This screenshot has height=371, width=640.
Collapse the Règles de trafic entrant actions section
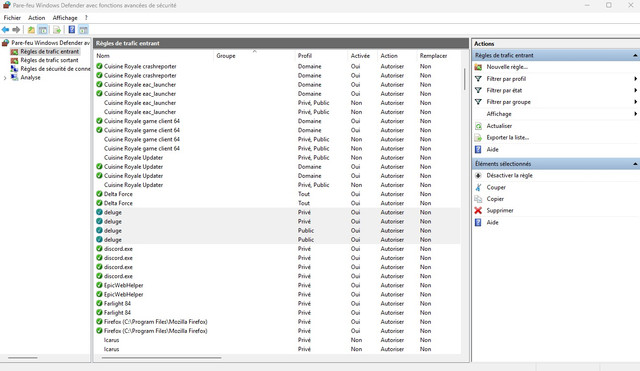coord(636,56)
